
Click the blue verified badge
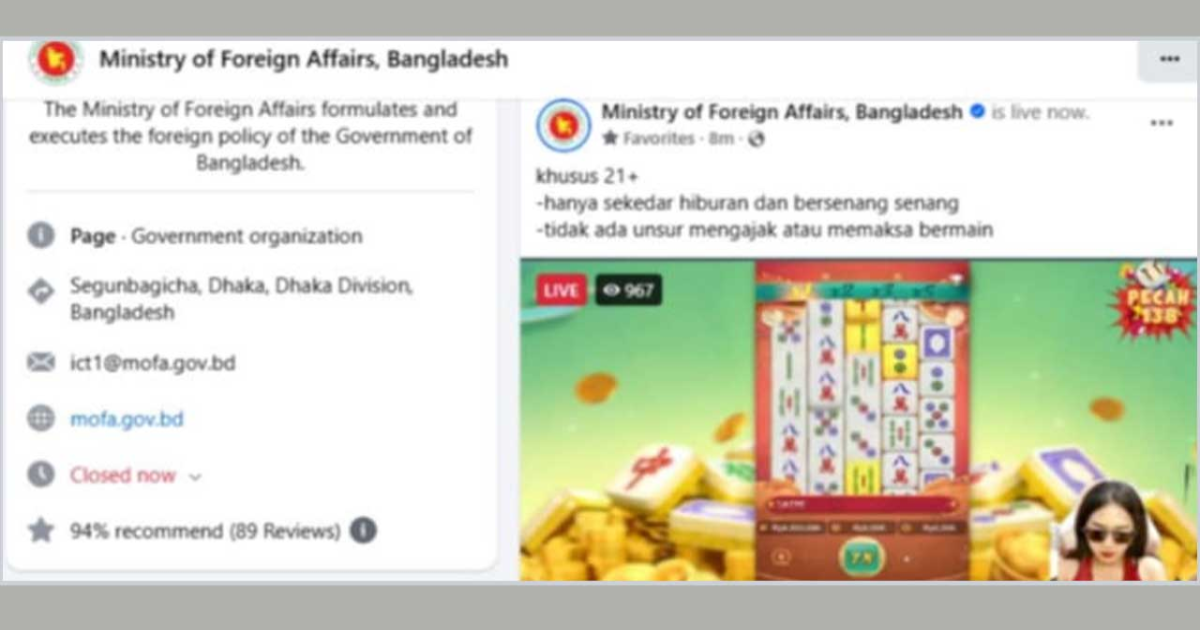tap(978, 112)
